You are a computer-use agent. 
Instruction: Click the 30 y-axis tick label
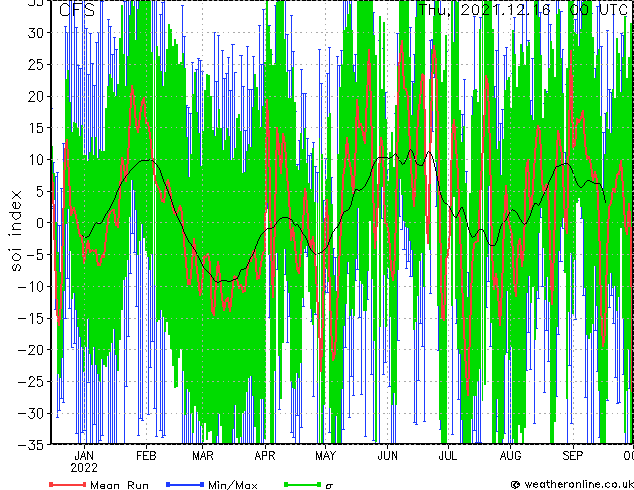pyautogui.click(x=35, y=33)
